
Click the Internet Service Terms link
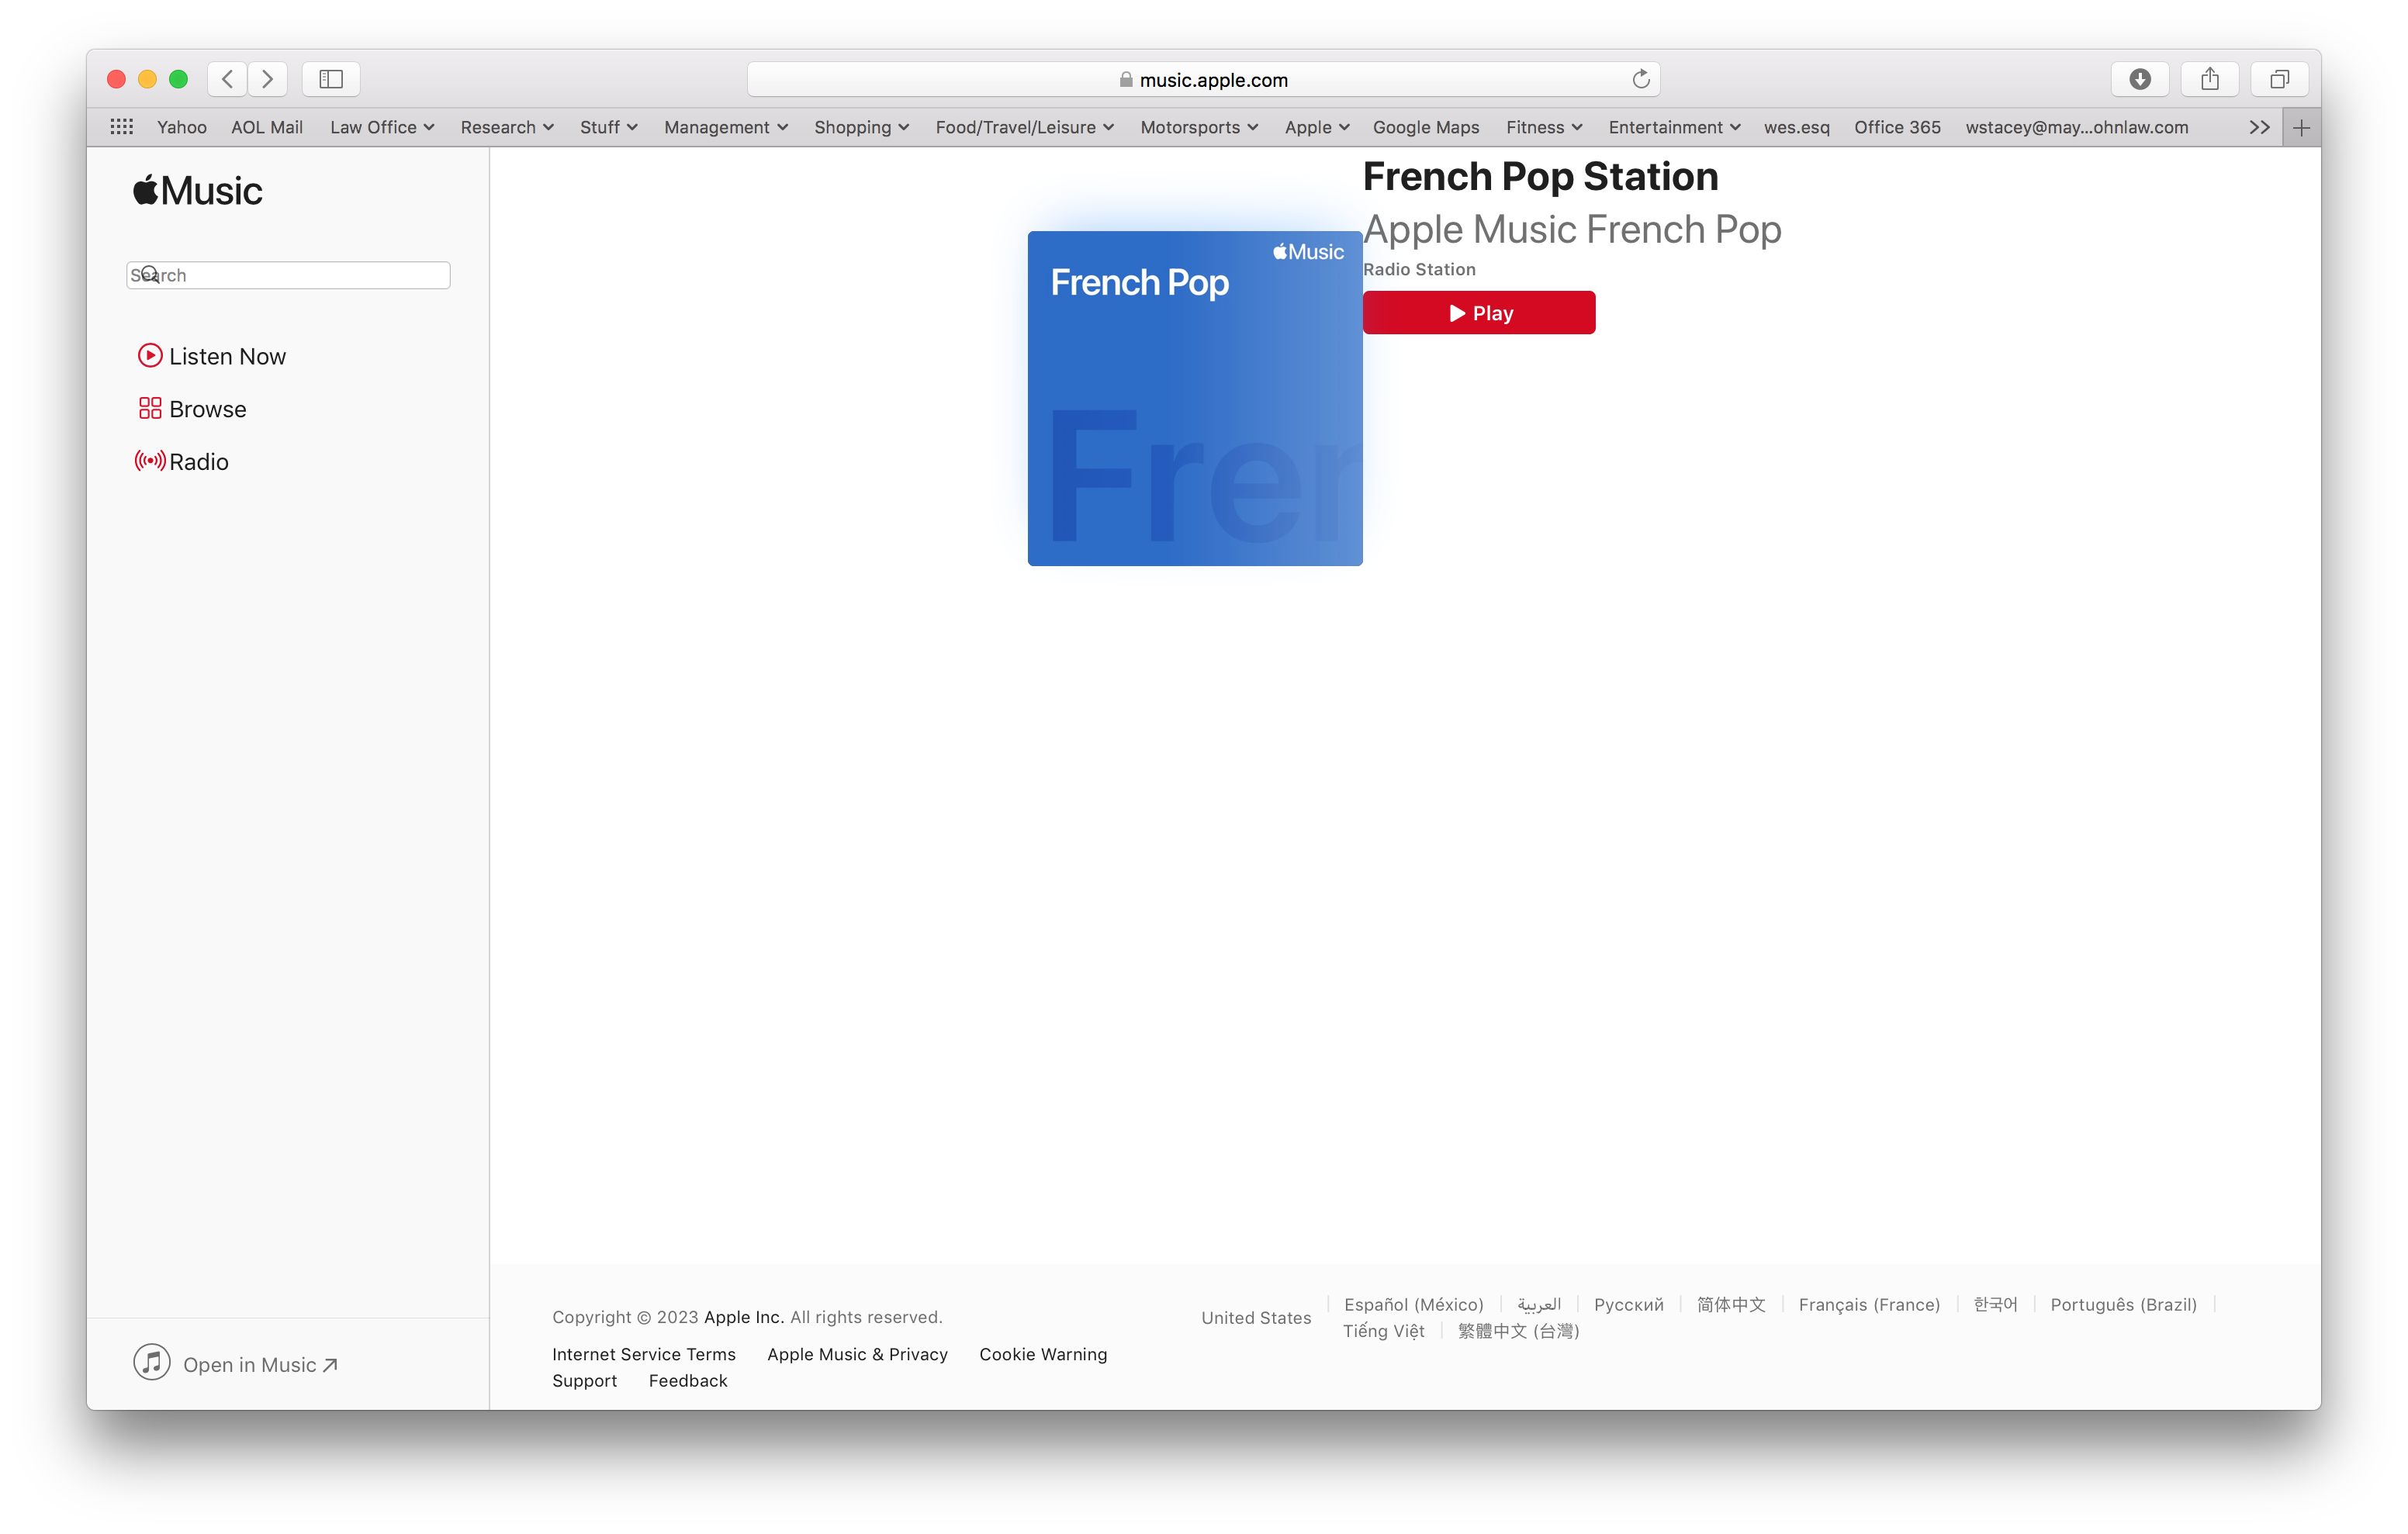point(642,1353)
